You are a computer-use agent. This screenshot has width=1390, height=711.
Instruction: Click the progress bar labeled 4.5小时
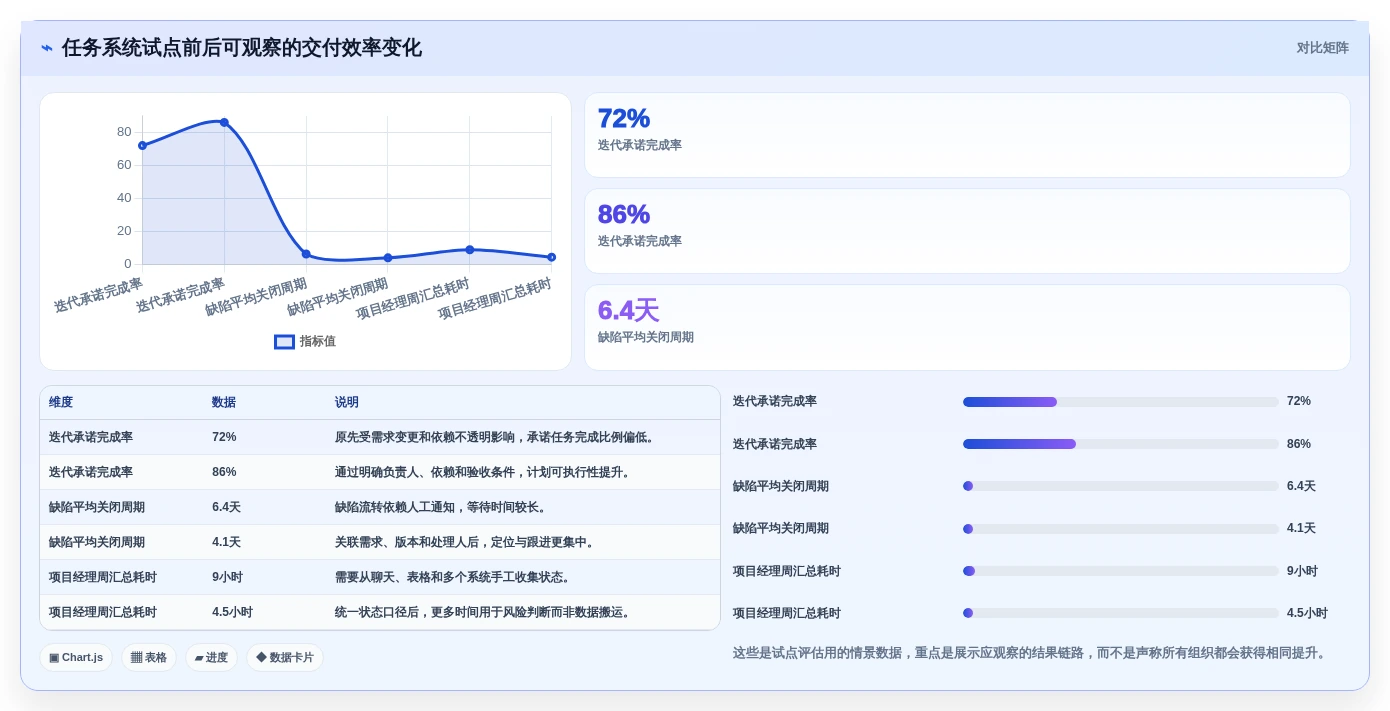[1120, 613]
